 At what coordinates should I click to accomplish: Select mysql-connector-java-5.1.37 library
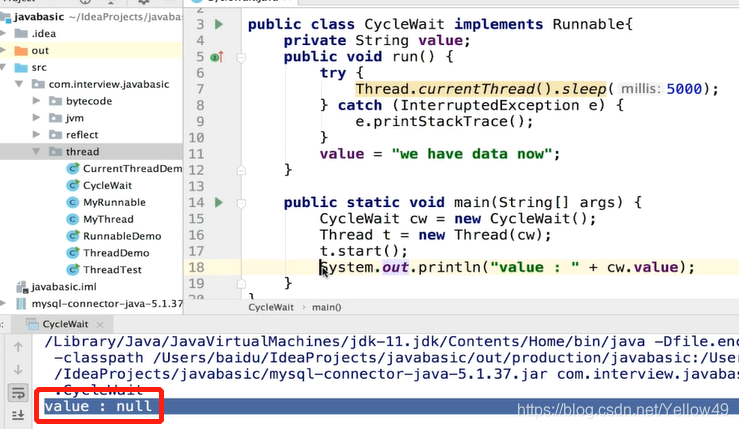(x=107, y=304)
